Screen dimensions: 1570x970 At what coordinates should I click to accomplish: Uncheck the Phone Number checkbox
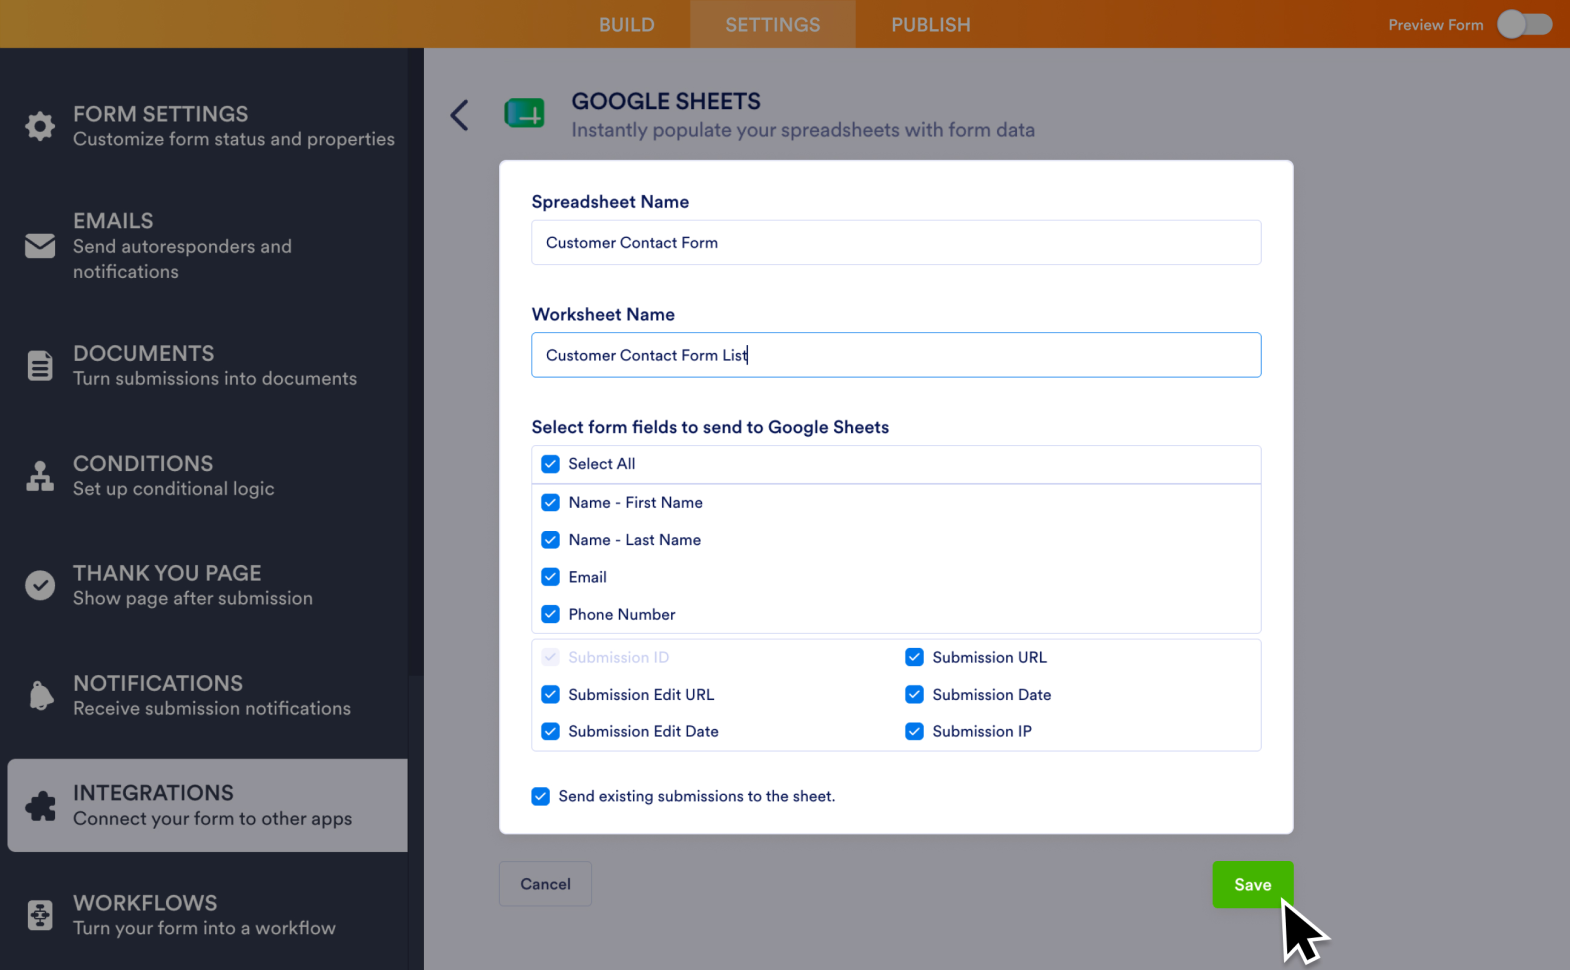(x=550, y=614)
